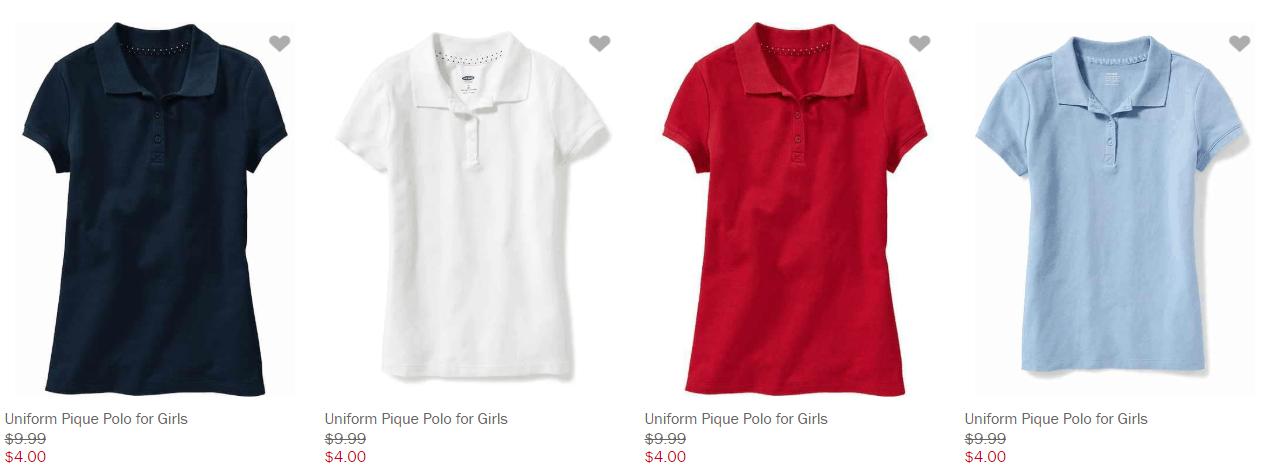Screen dimensions: 1266x469
Task: Favorite the white polo with its heart icon
Action: pyautogui.click(x=600, y=43)
